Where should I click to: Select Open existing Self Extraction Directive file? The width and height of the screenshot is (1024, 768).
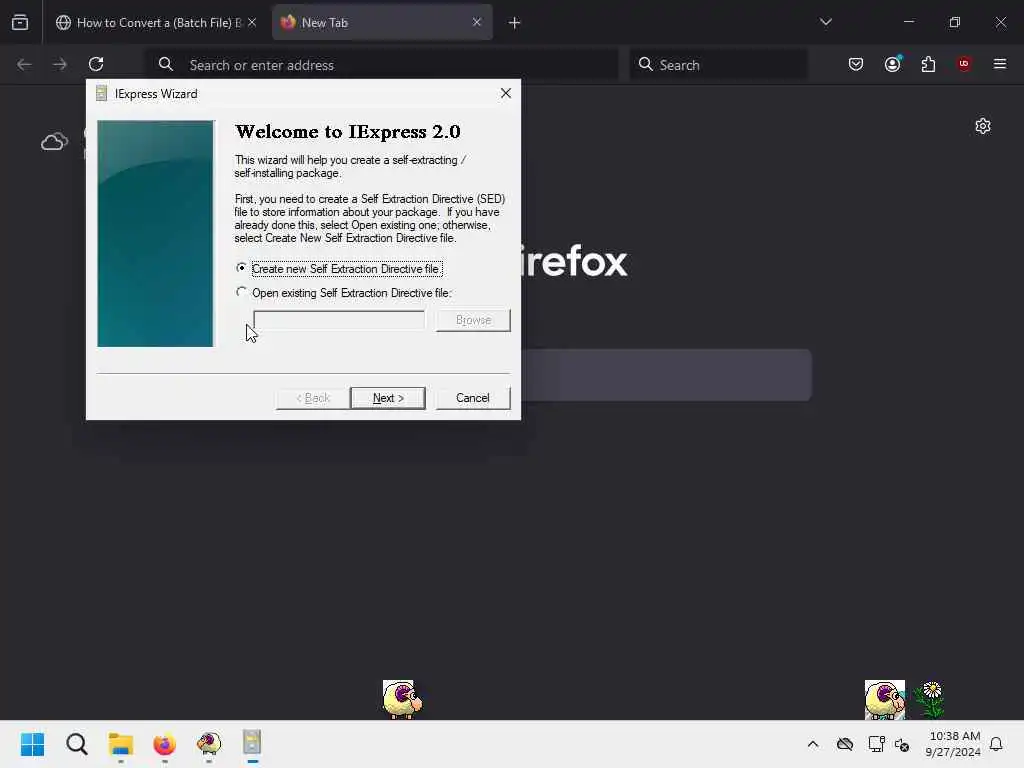(x=344, y=293)
